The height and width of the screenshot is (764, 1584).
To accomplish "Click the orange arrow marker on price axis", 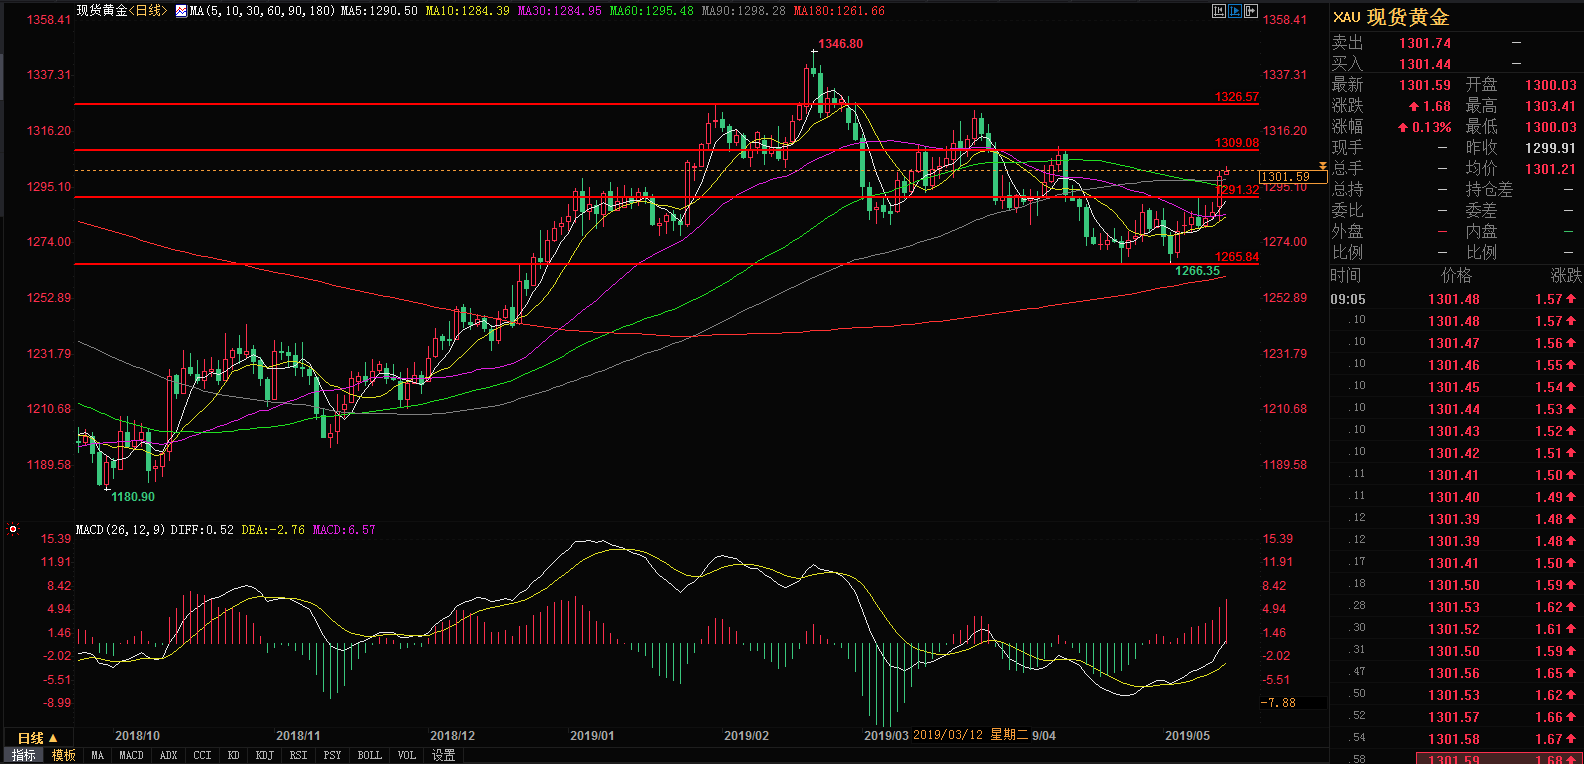I will pyautogui.click(x=1322, y=166).
